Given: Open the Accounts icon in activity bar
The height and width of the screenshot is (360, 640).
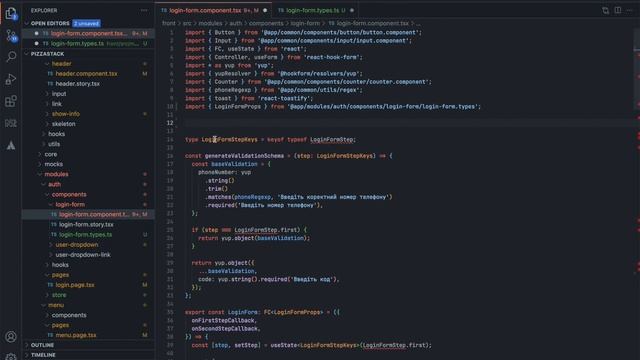Looking at the screenshot, I should 11,336.
